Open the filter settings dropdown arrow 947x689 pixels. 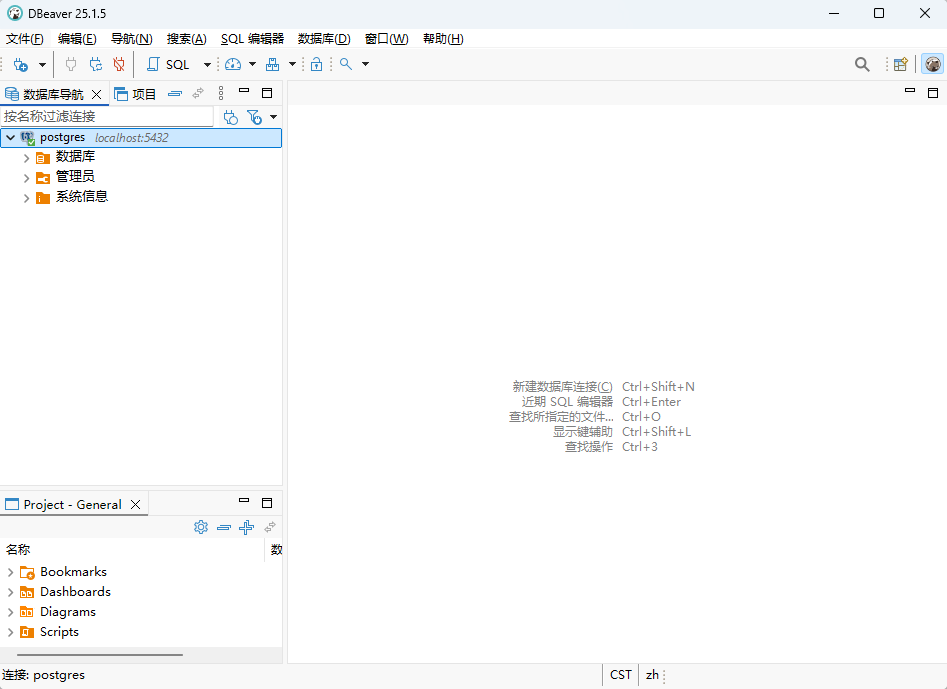pos(274,117)
